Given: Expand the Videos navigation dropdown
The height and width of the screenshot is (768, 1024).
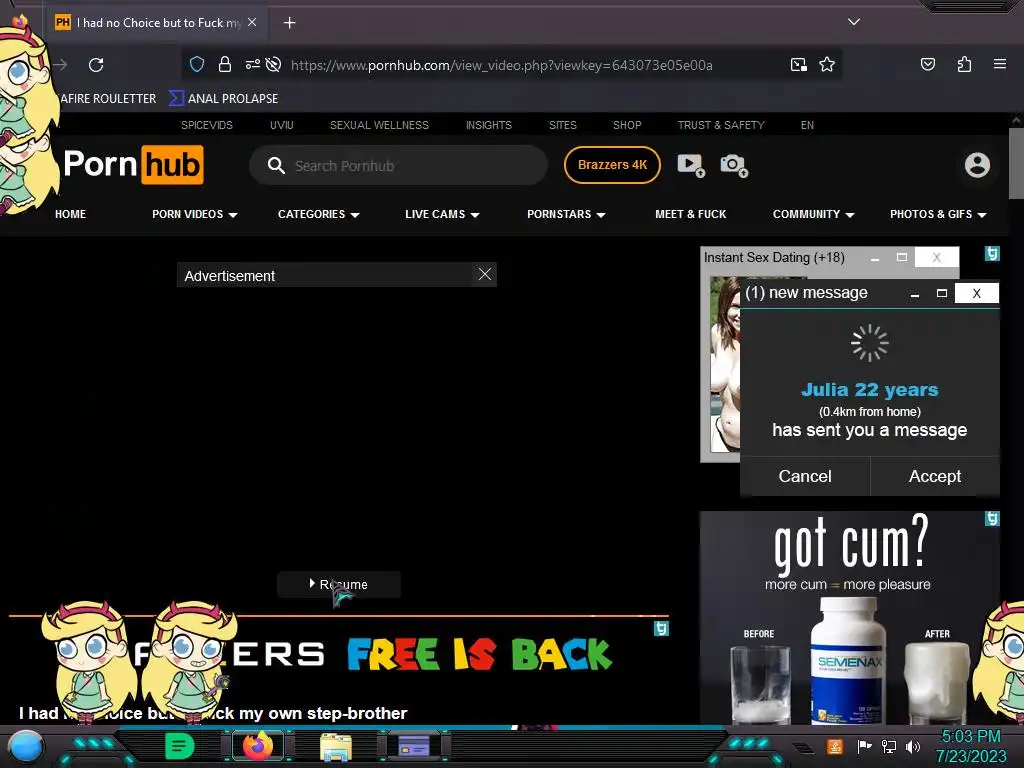Looking at the screenshot, I should tap(195, 214).
